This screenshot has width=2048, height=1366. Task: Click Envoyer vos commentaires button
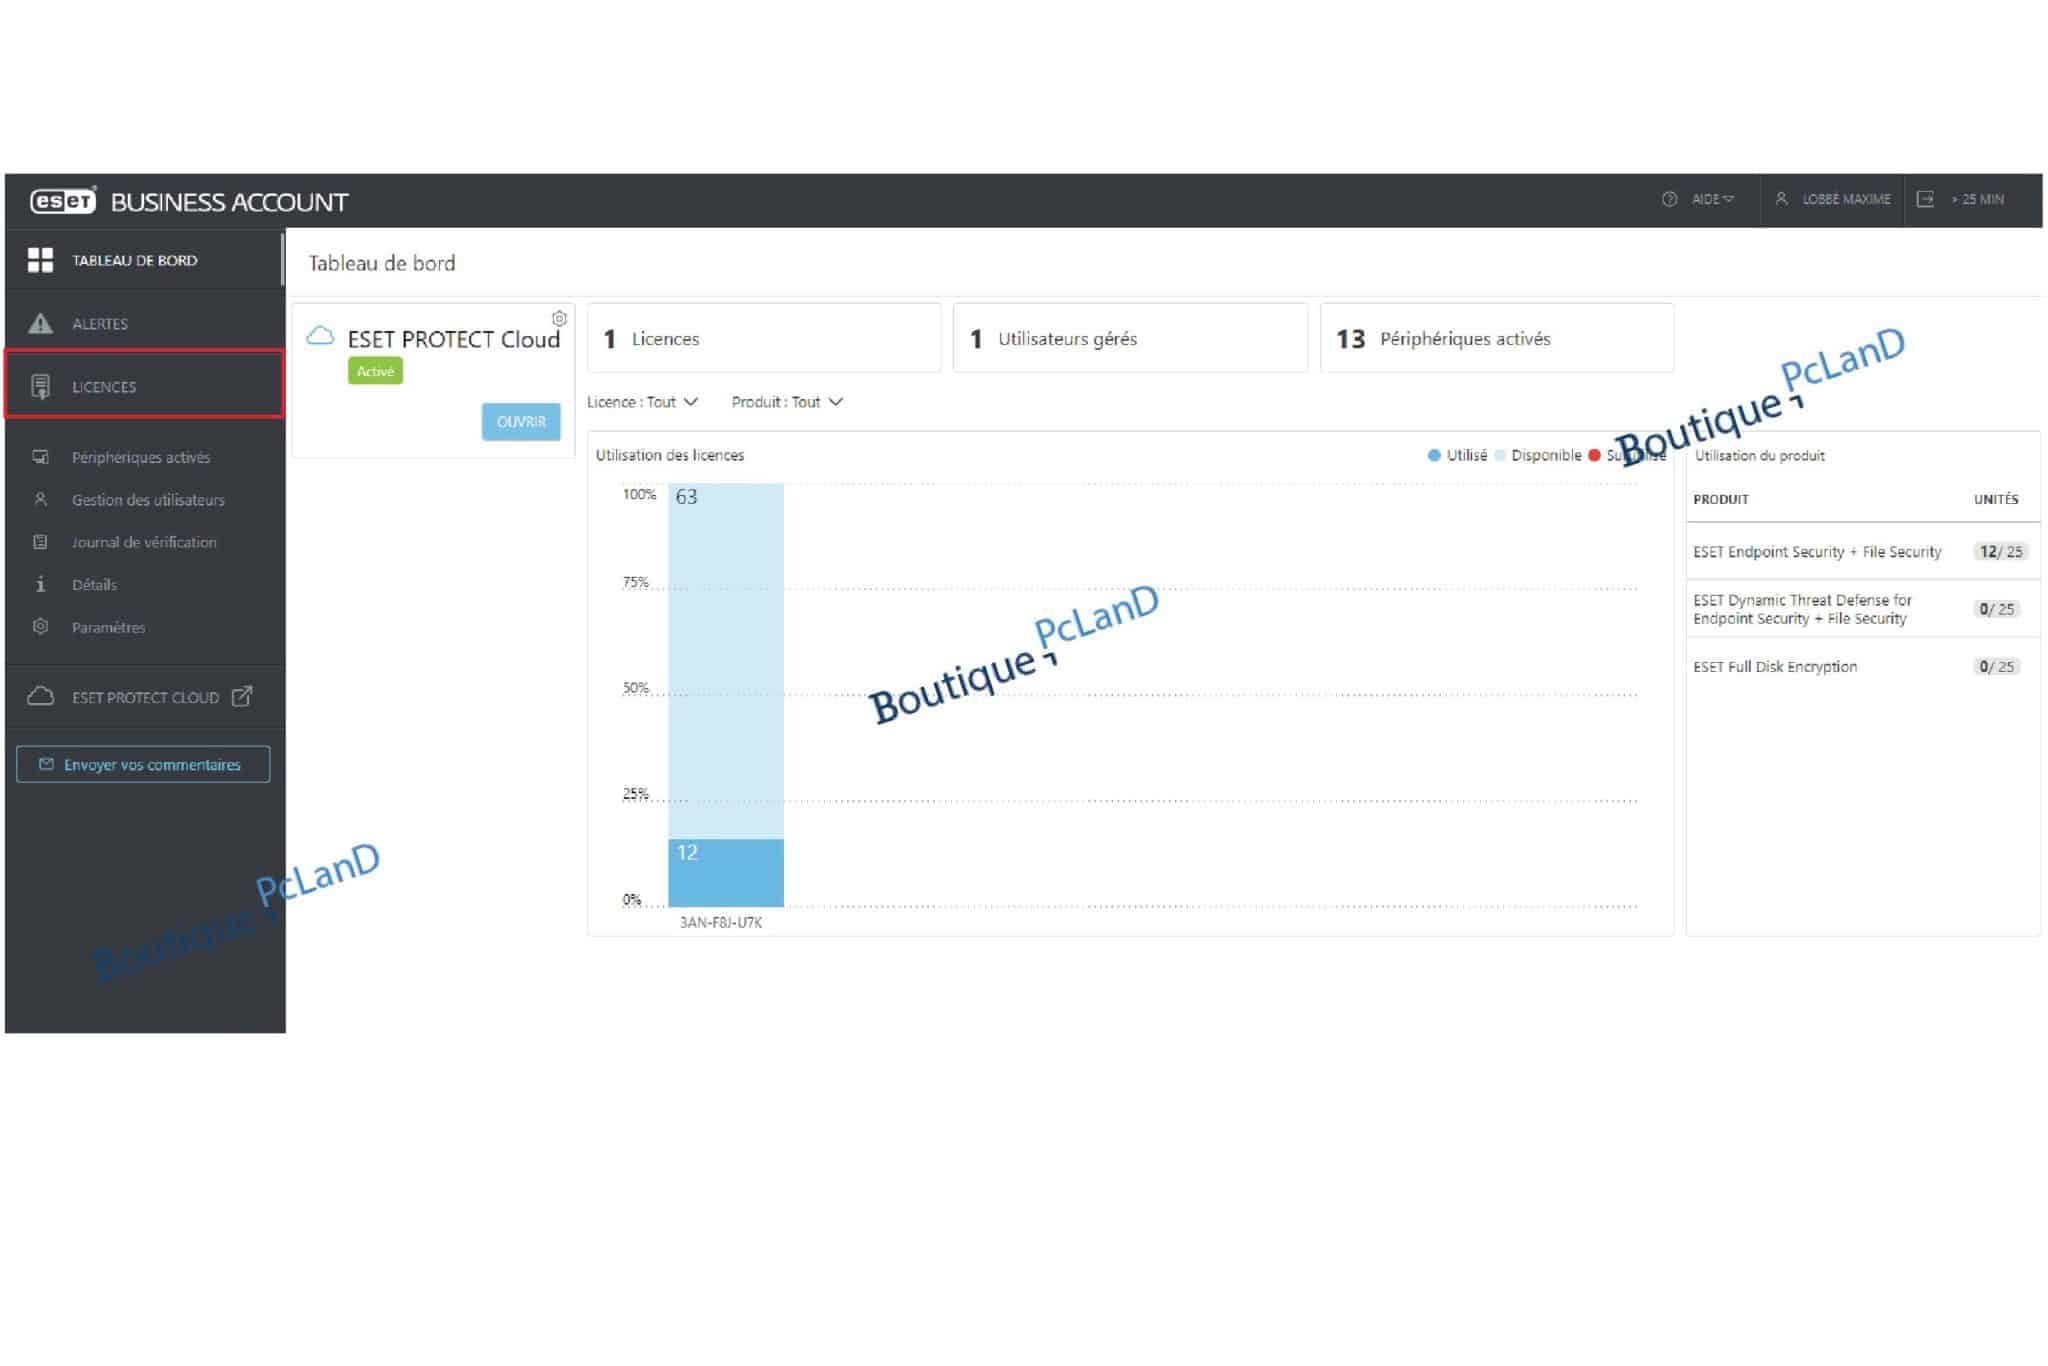click(x=143, y=764)
